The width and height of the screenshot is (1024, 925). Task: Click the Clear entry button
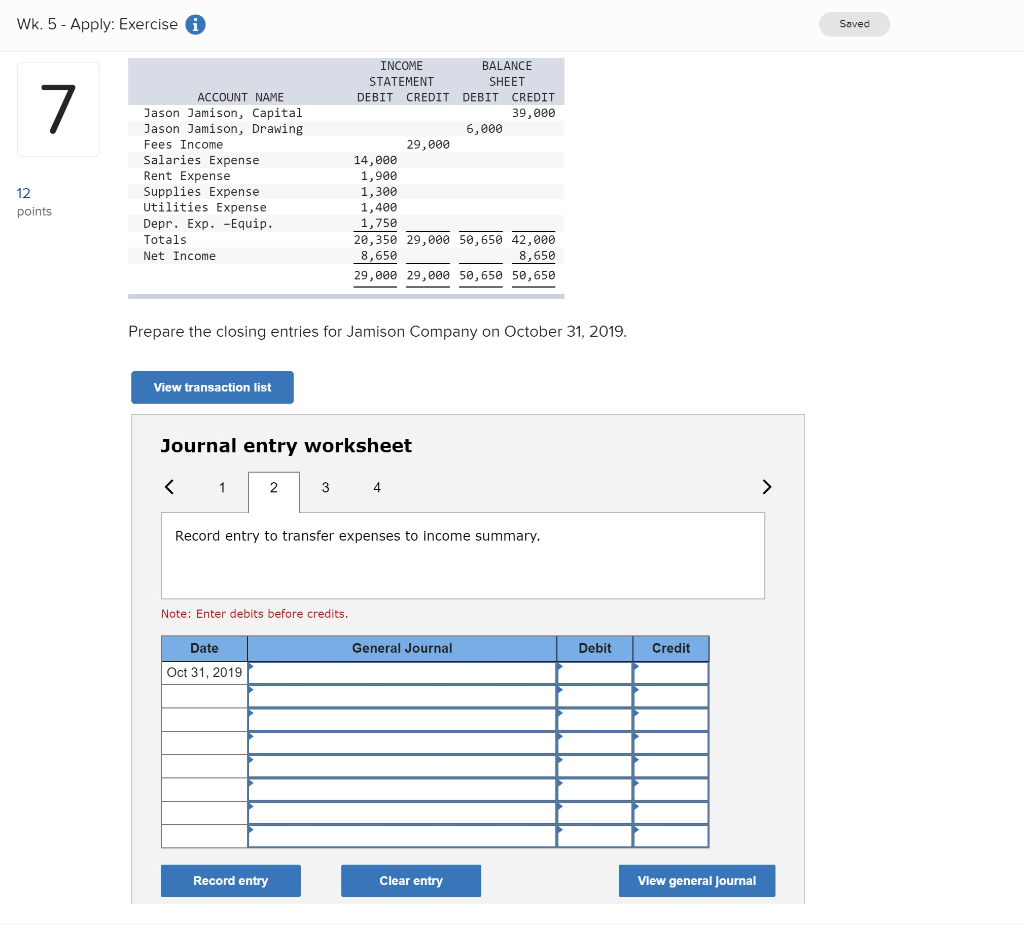coord(410,880)
